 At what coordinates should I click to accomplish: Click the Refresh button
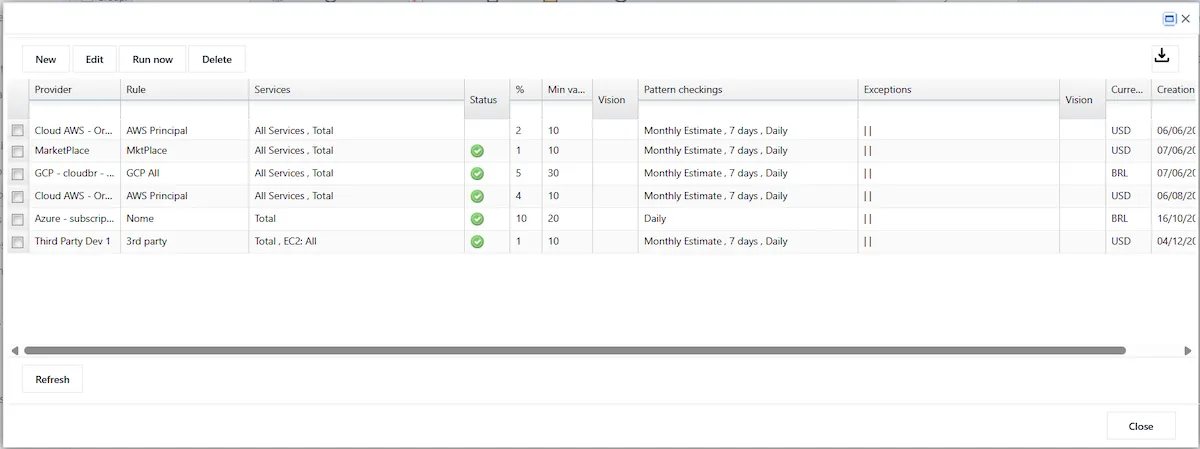coord(53,379)
